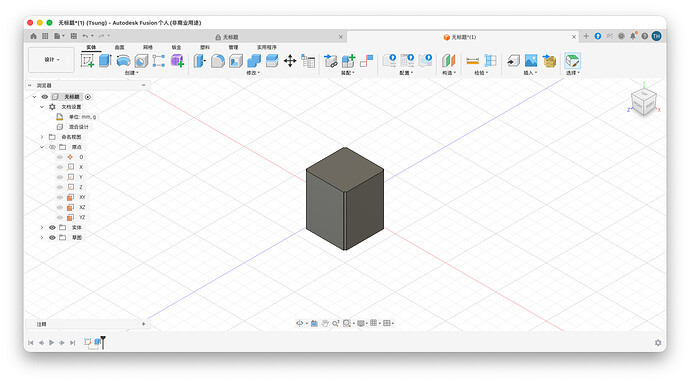Open the notifications bell icon
This screenshot has height=382, width=690.
633,36
